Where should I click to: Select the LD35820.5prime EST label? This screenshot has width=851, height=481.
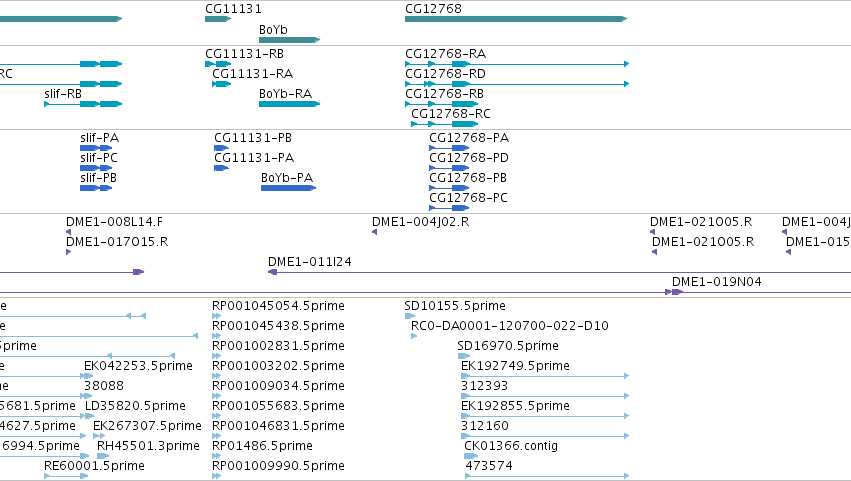(x=135, y=407)
